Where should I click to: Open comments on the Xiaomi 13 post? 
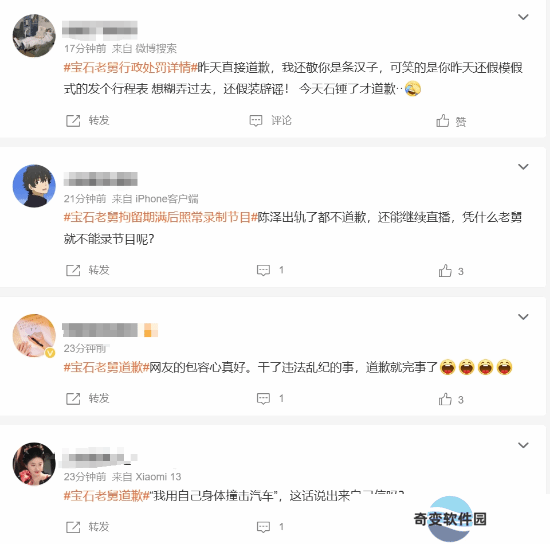[263, 527]
